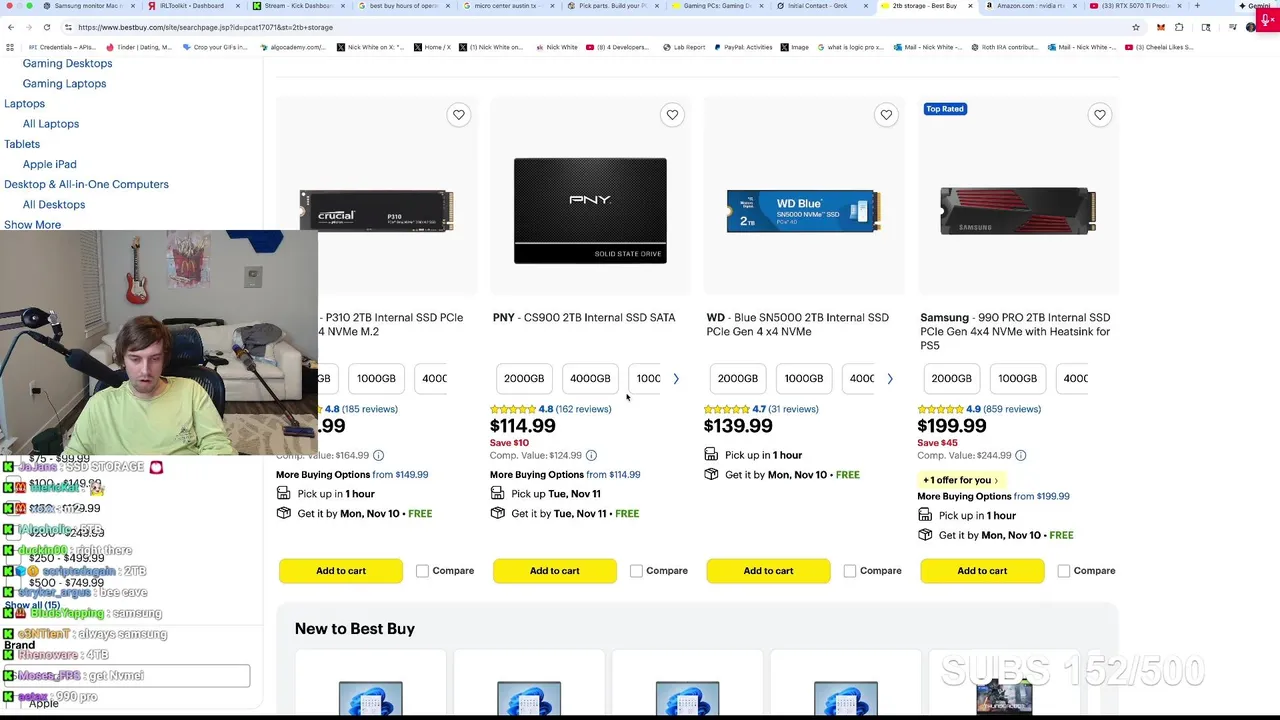
Task: Select 1000GB capacity for the WD Blue SN5000
Action: (x=804, y=378)
